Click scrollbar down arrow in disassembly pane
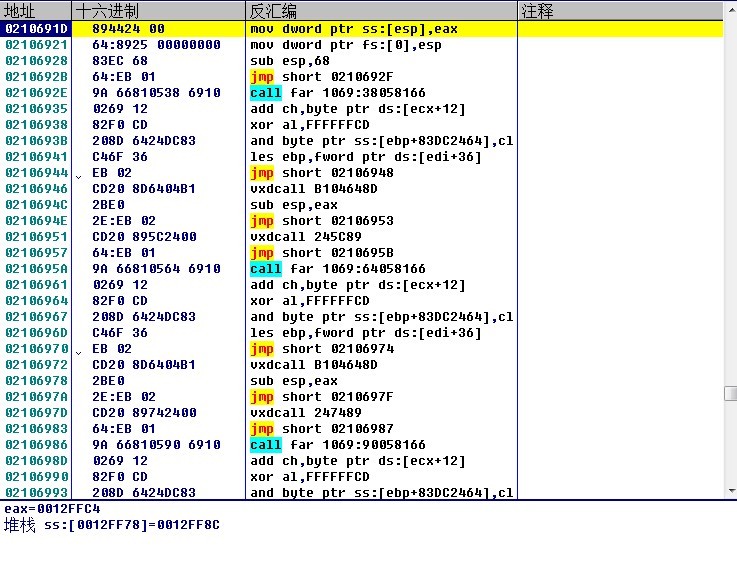 (x=730, y=491)
